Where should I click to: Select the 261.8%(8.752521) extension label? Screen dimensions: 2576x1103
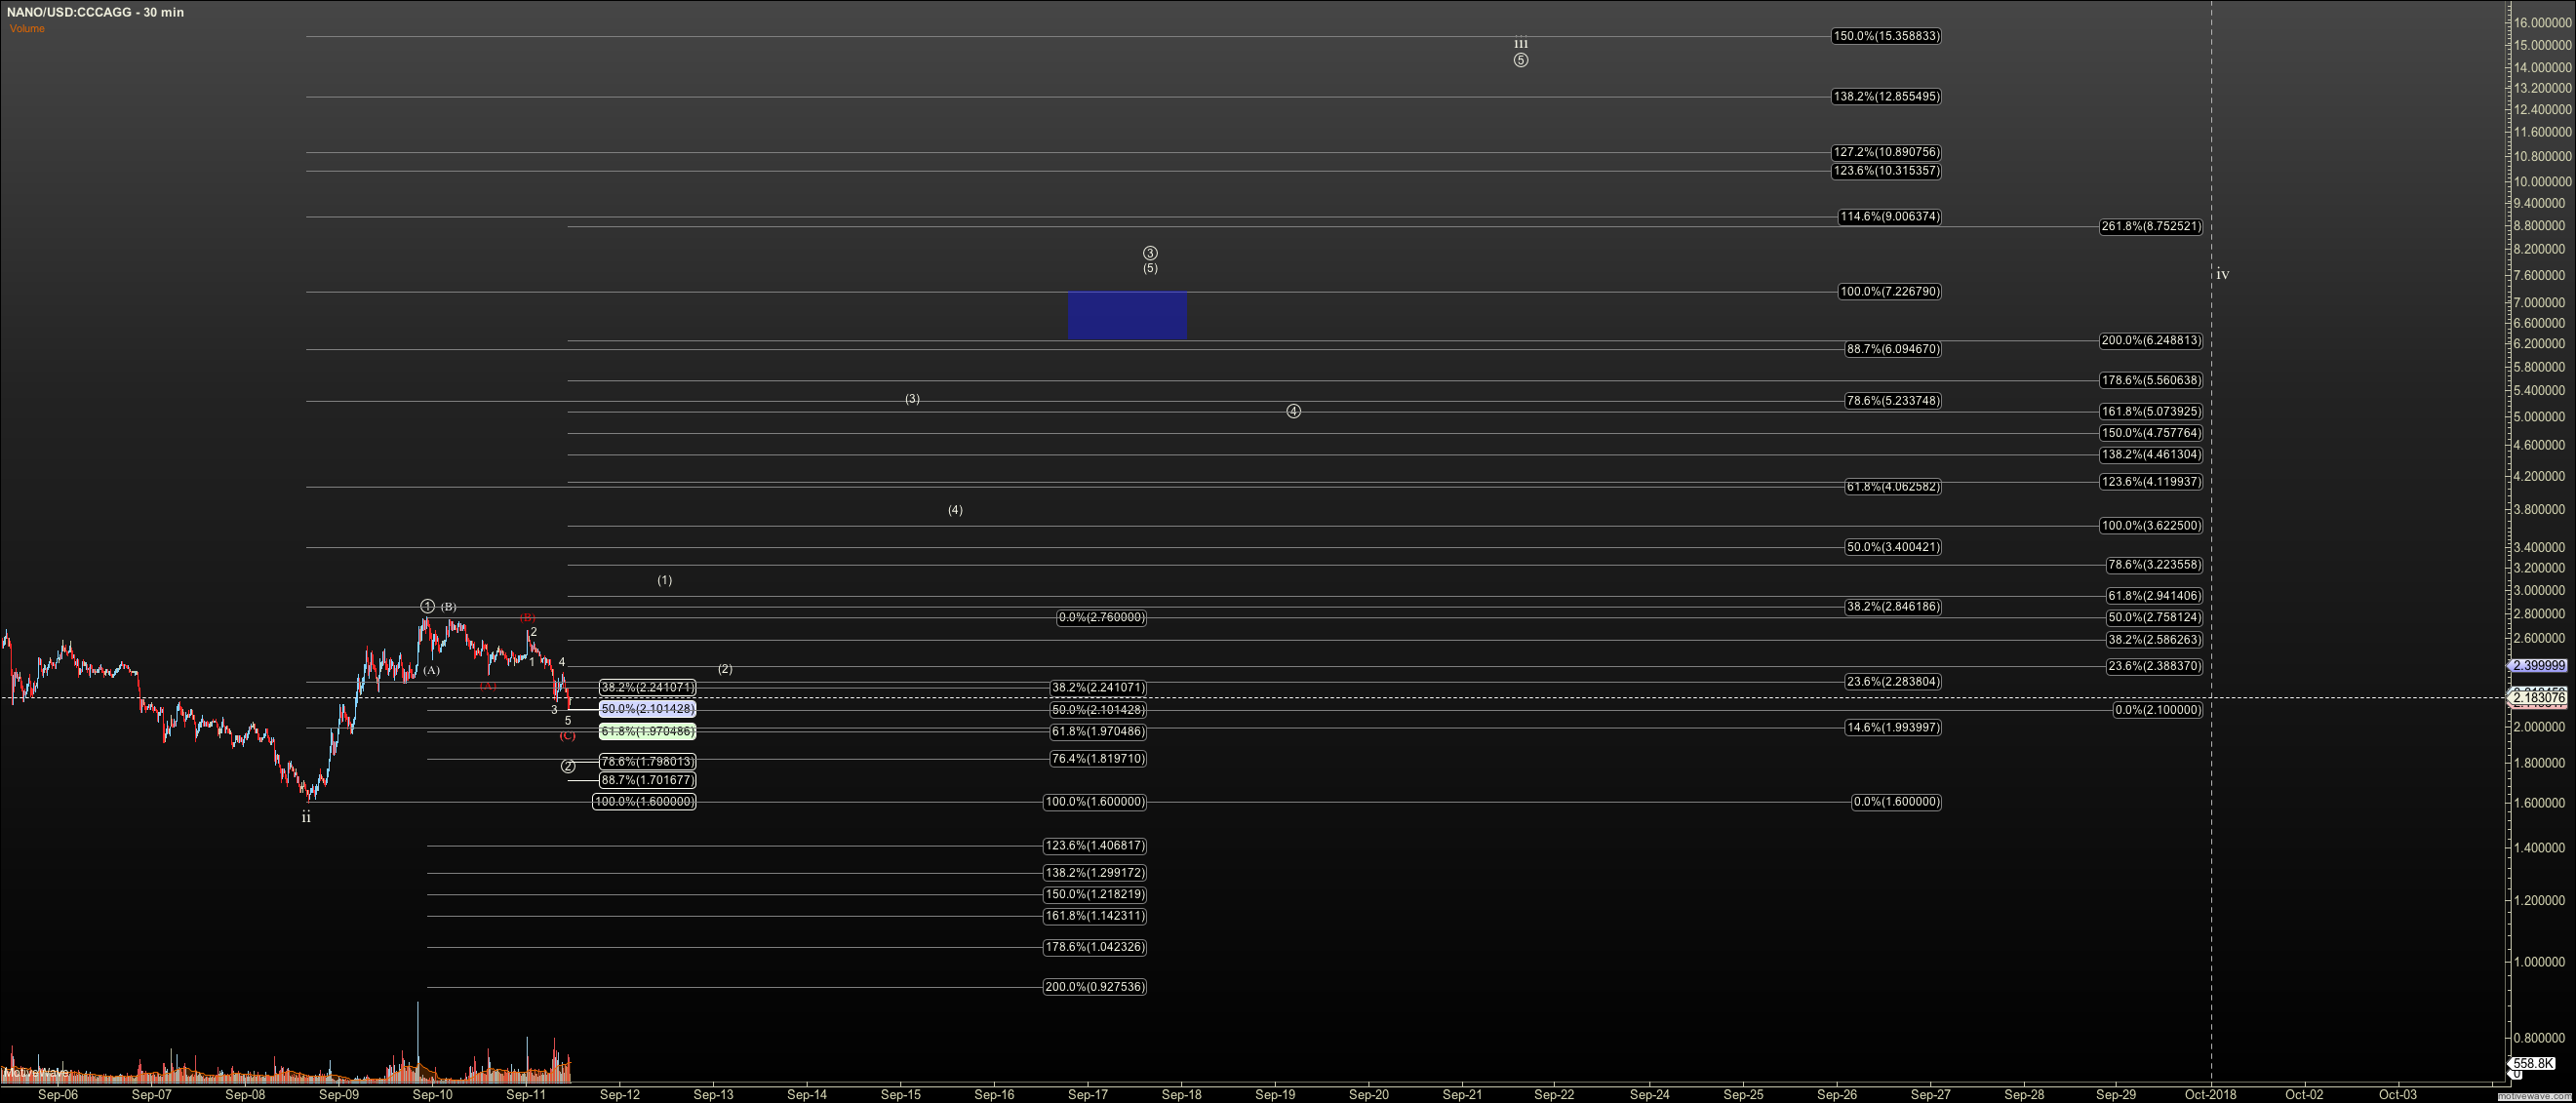(x=2151, y=227)
